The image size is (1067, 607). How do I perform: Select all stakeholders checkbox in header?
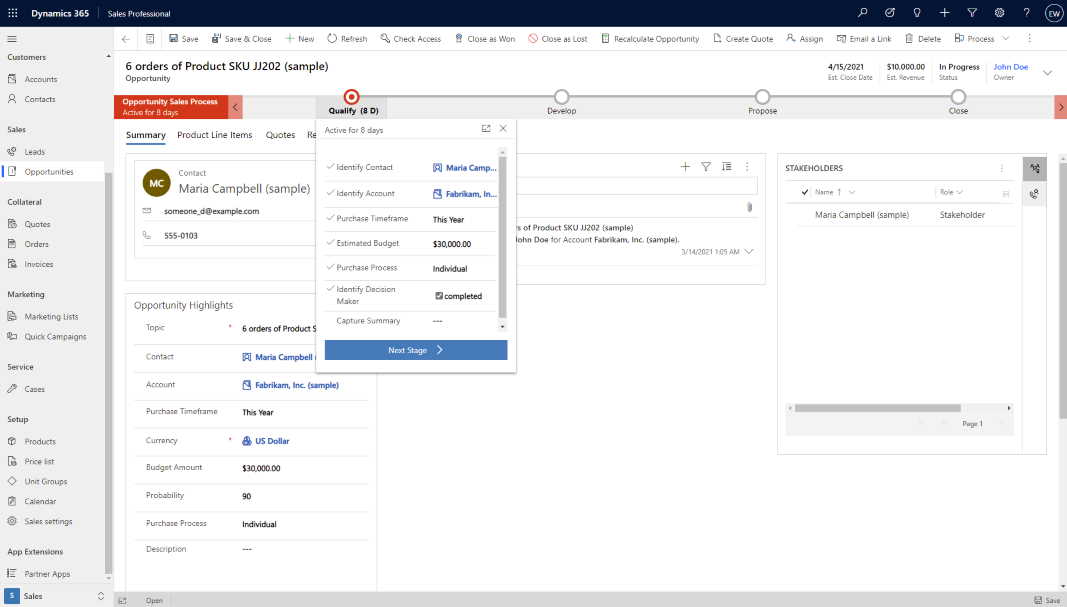805,192
